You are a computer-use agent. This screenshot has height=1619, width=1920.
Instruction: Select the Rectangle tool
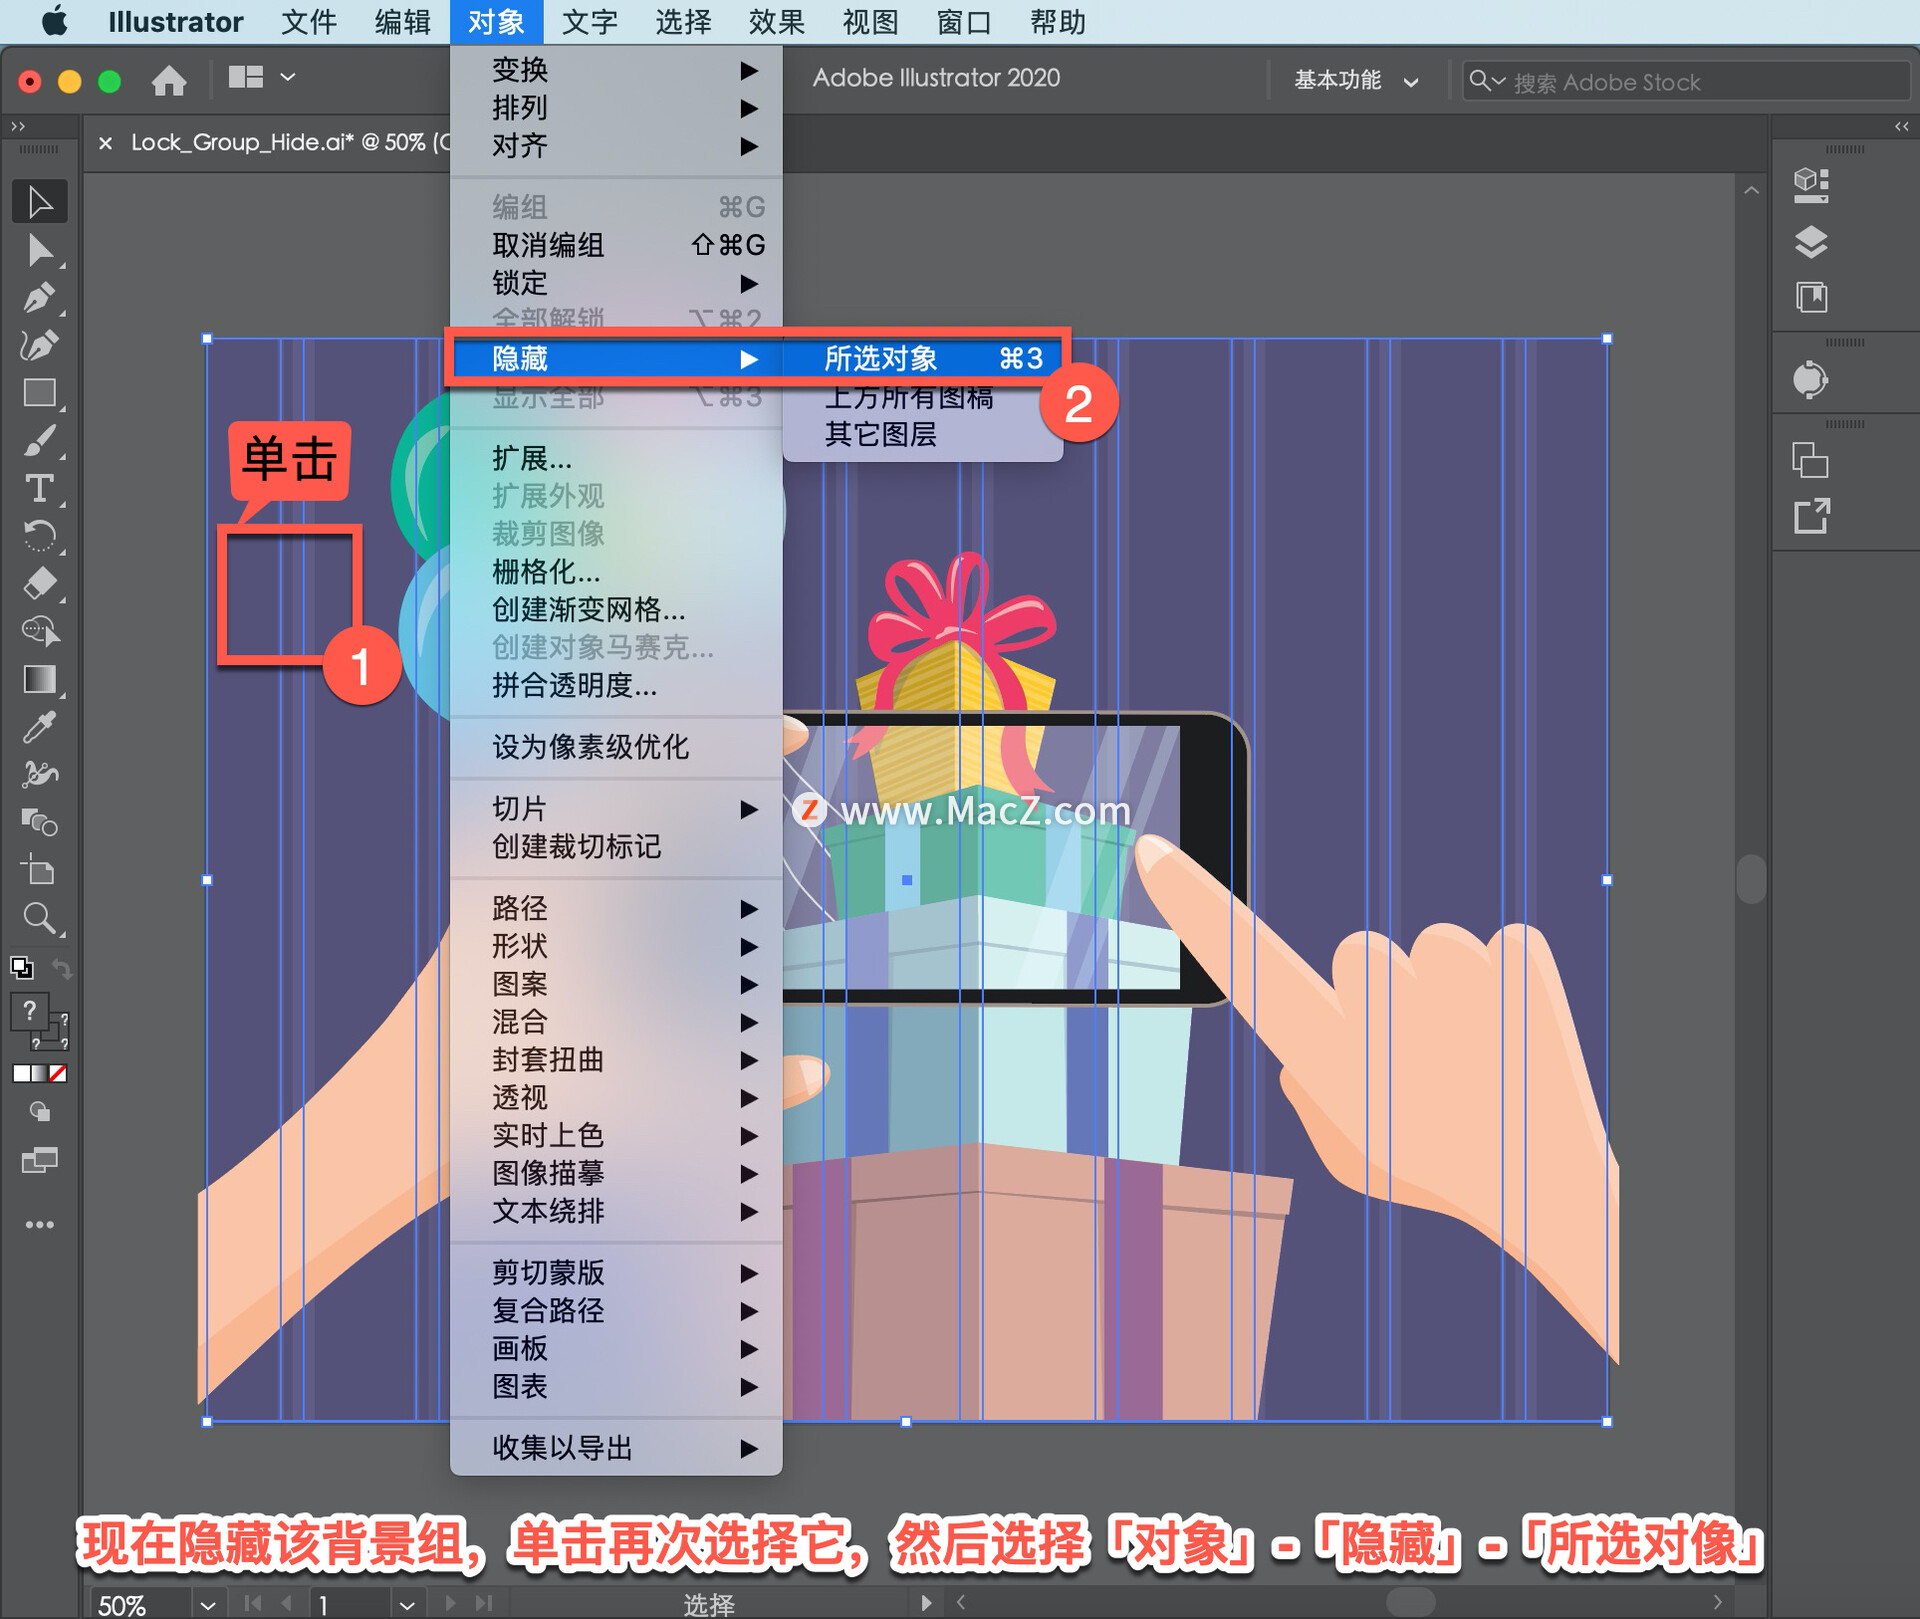point(40,393)
